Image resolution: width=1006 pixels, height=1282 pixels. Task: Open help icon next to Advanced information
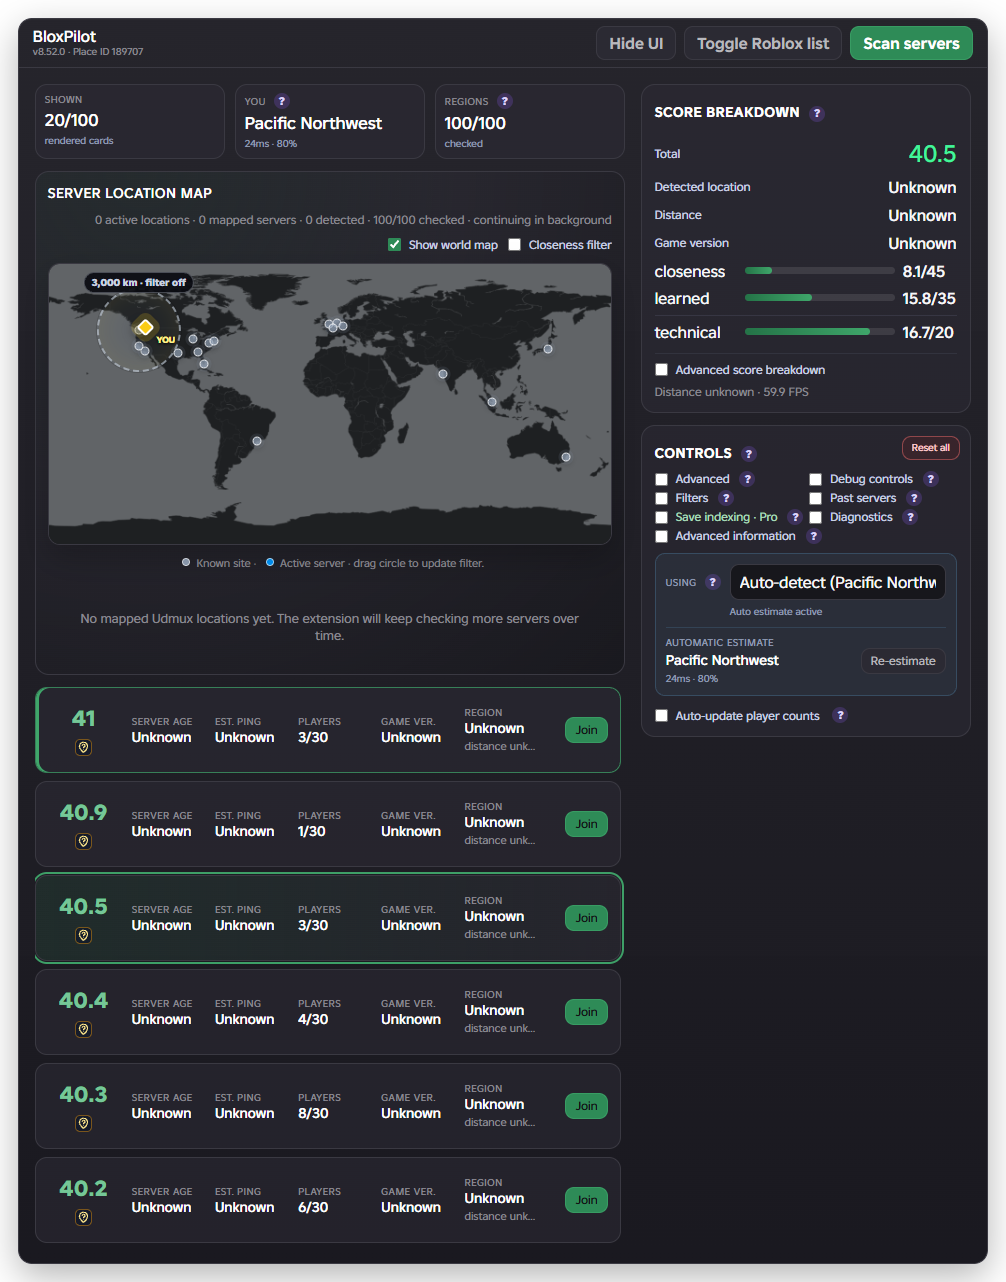[x=814, y=536]
